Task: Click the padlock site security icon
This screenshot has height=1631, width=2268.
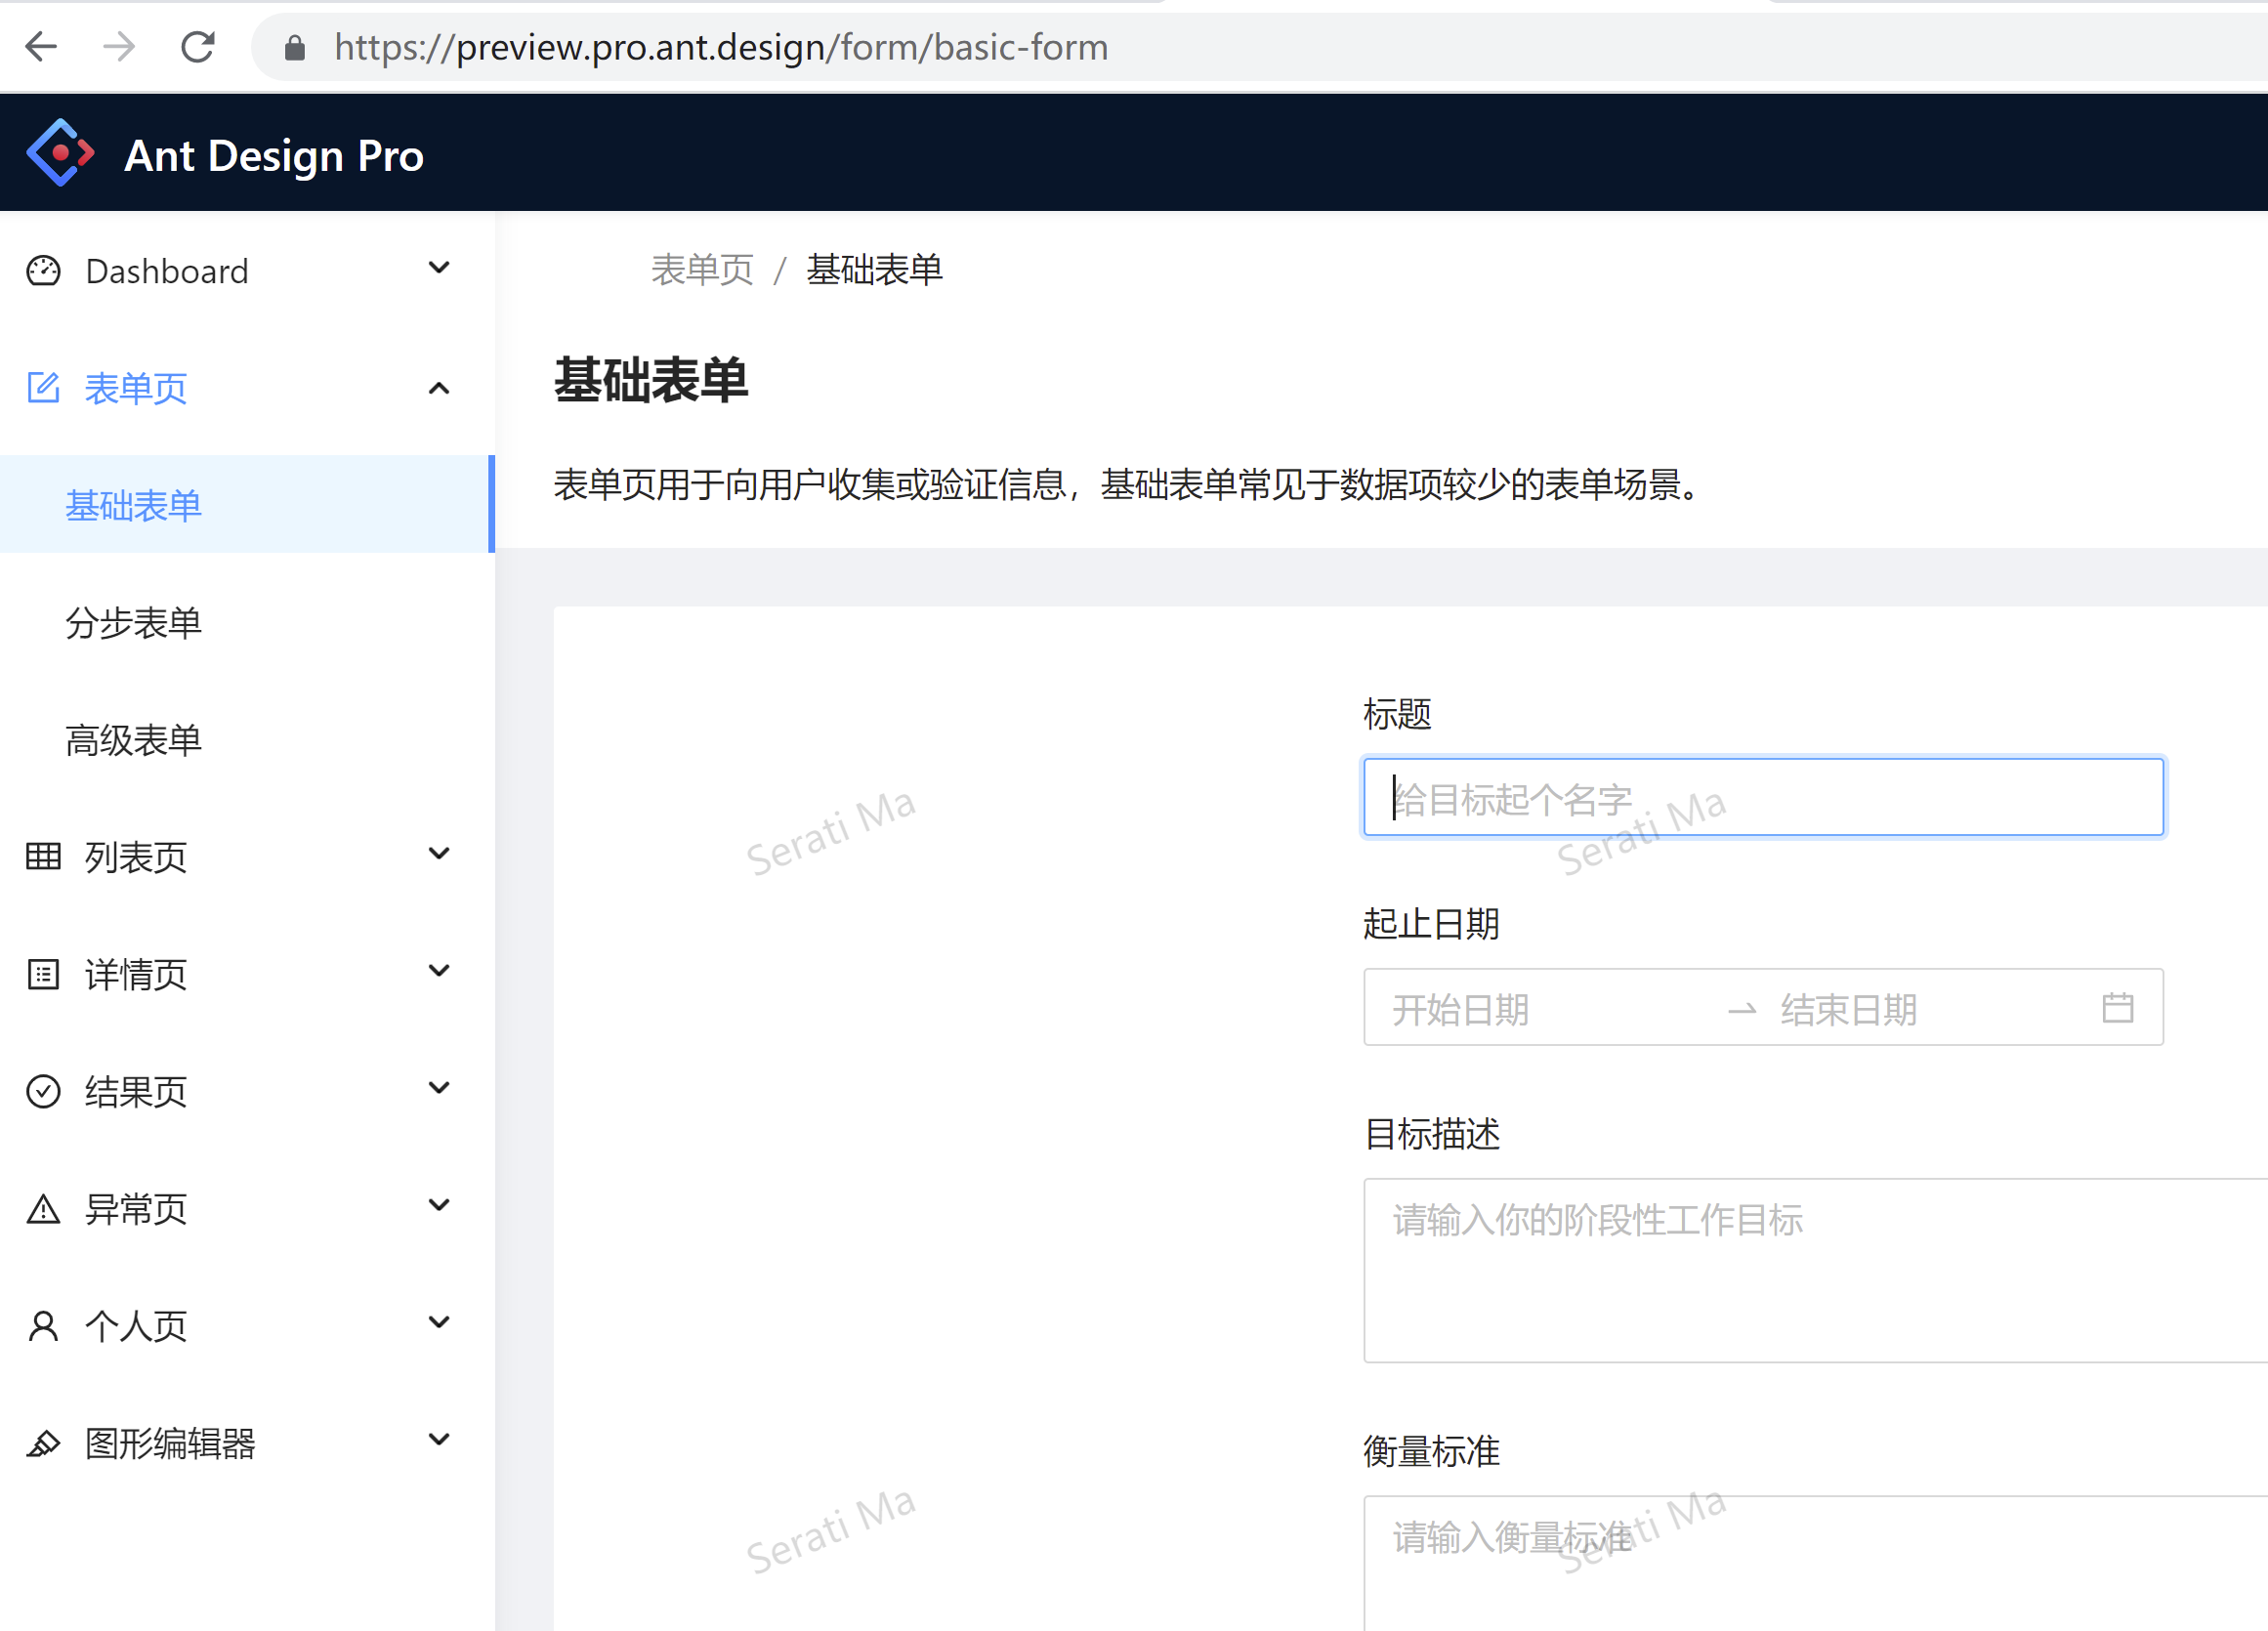Action: (x=295, y=47)
